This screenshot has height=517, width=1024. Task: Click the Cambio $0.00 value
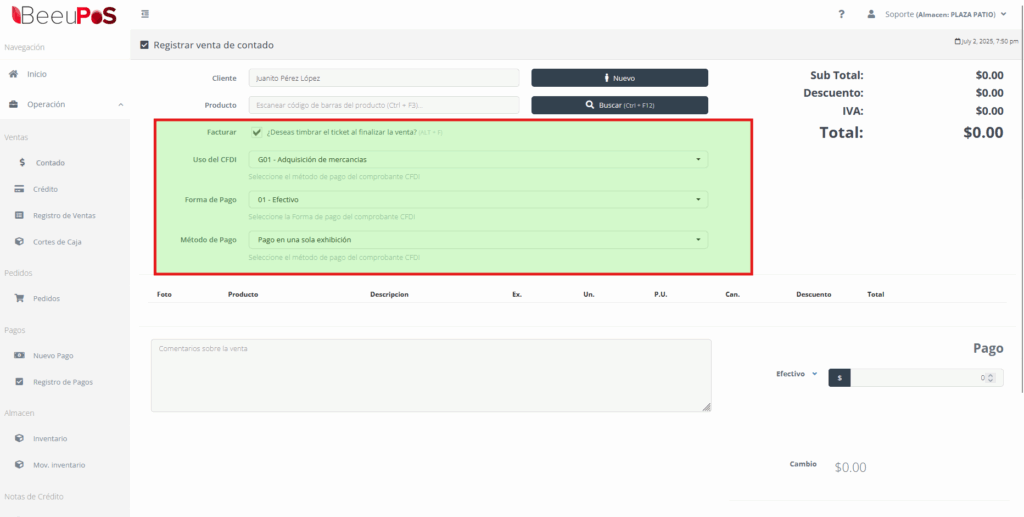pyautogui.click(x=850, y=467)
